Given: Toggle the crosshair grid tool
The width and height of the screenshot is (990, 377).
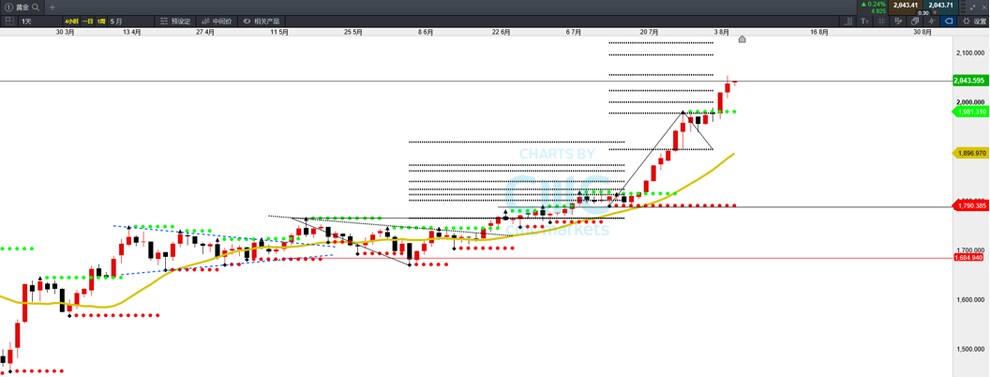Looking at the screenshot, I should click(881, 21).
